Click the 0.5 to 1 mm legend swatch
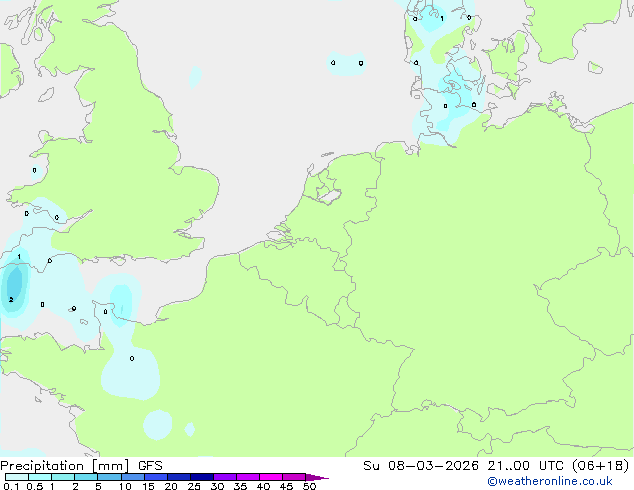This screenshot has width=634, height=490. 40,477
